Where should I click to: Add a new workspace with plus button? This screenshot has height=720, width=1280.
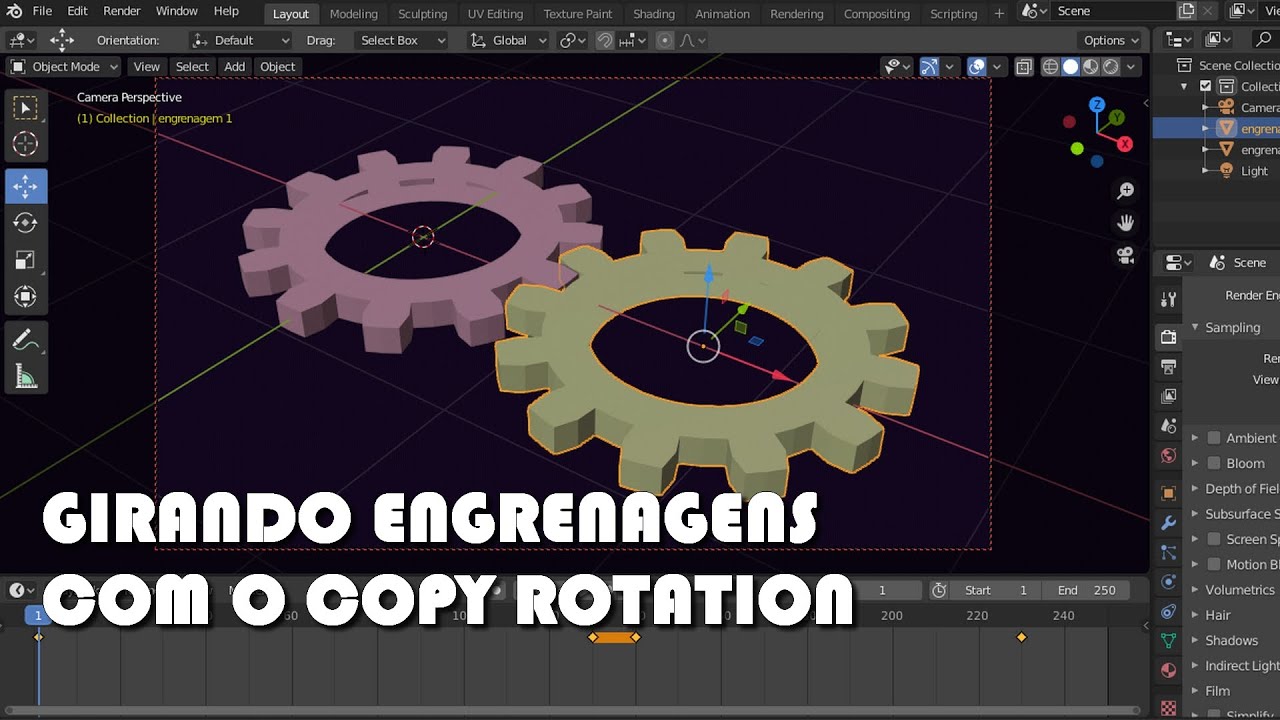point(999,14)
